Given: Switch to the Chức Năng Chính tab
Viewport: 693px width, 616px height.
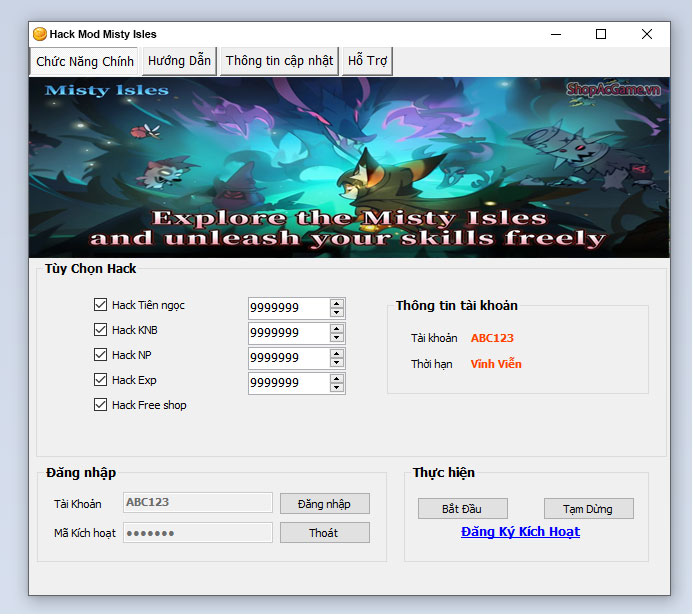Looking at the screenshot, I should click(x=84, y=61).
